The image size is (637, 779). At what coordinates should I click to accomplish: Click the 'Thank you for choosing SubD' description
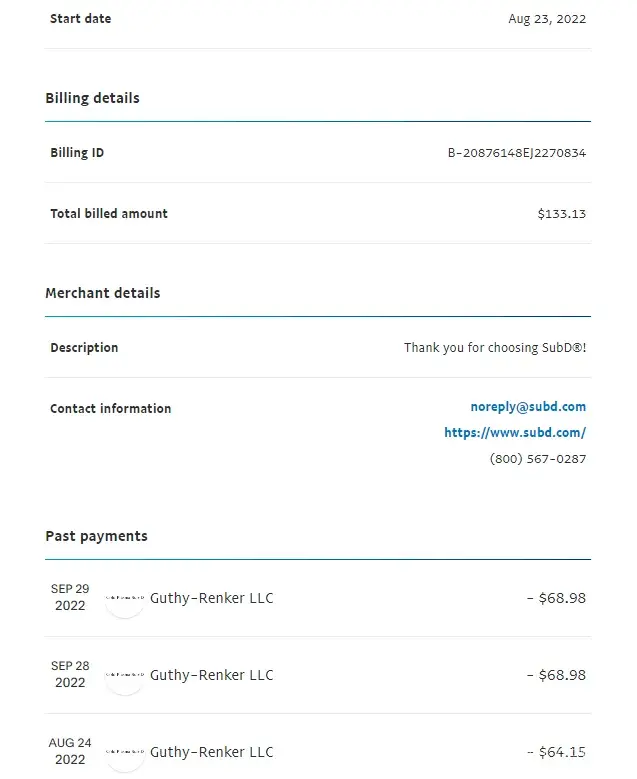tap(495, 348)
